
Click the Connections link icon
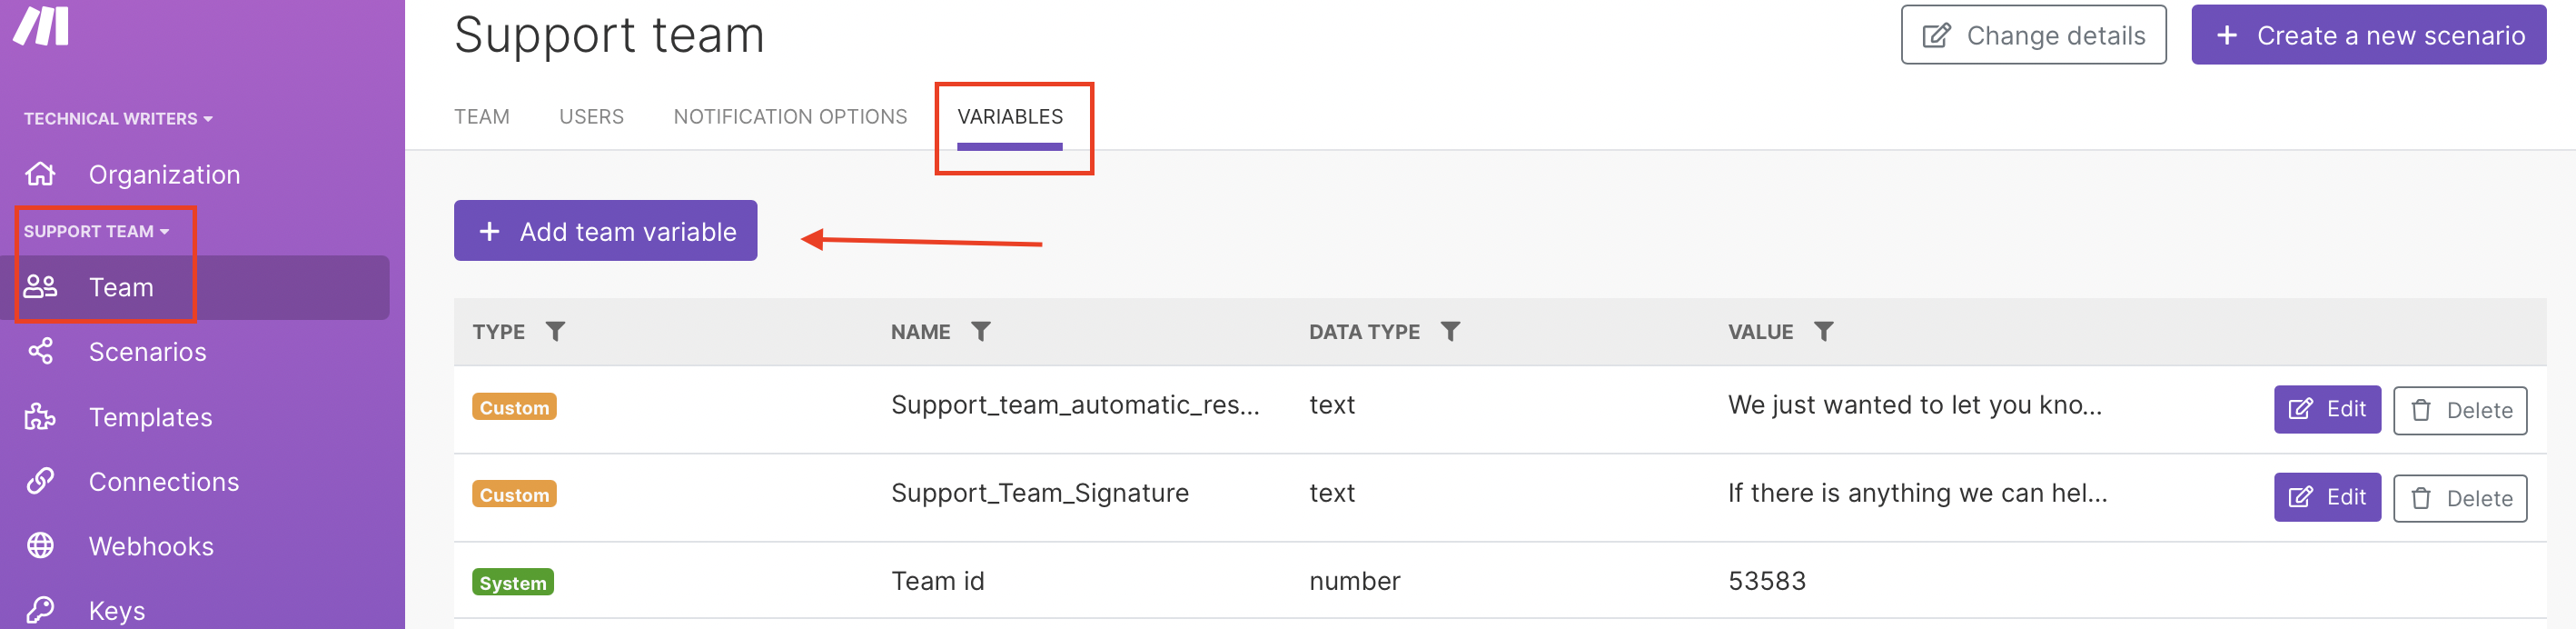[x=40, y=481]
